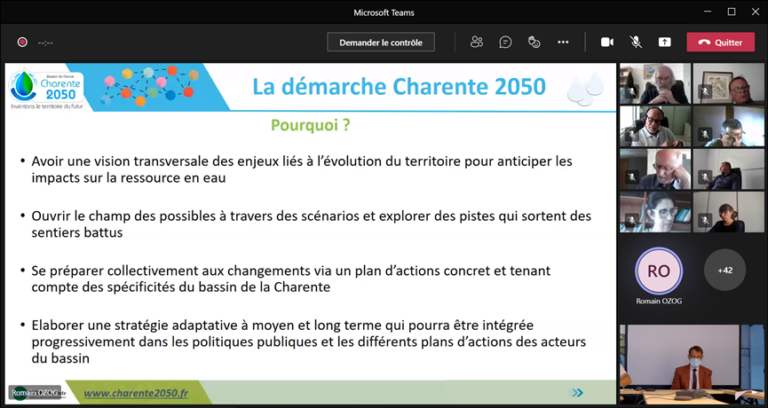Image resolution: width=768 pixels, height=408 pixels.
Task: Select Romain OZOG's RO avatar
Action: click(657, 269)
